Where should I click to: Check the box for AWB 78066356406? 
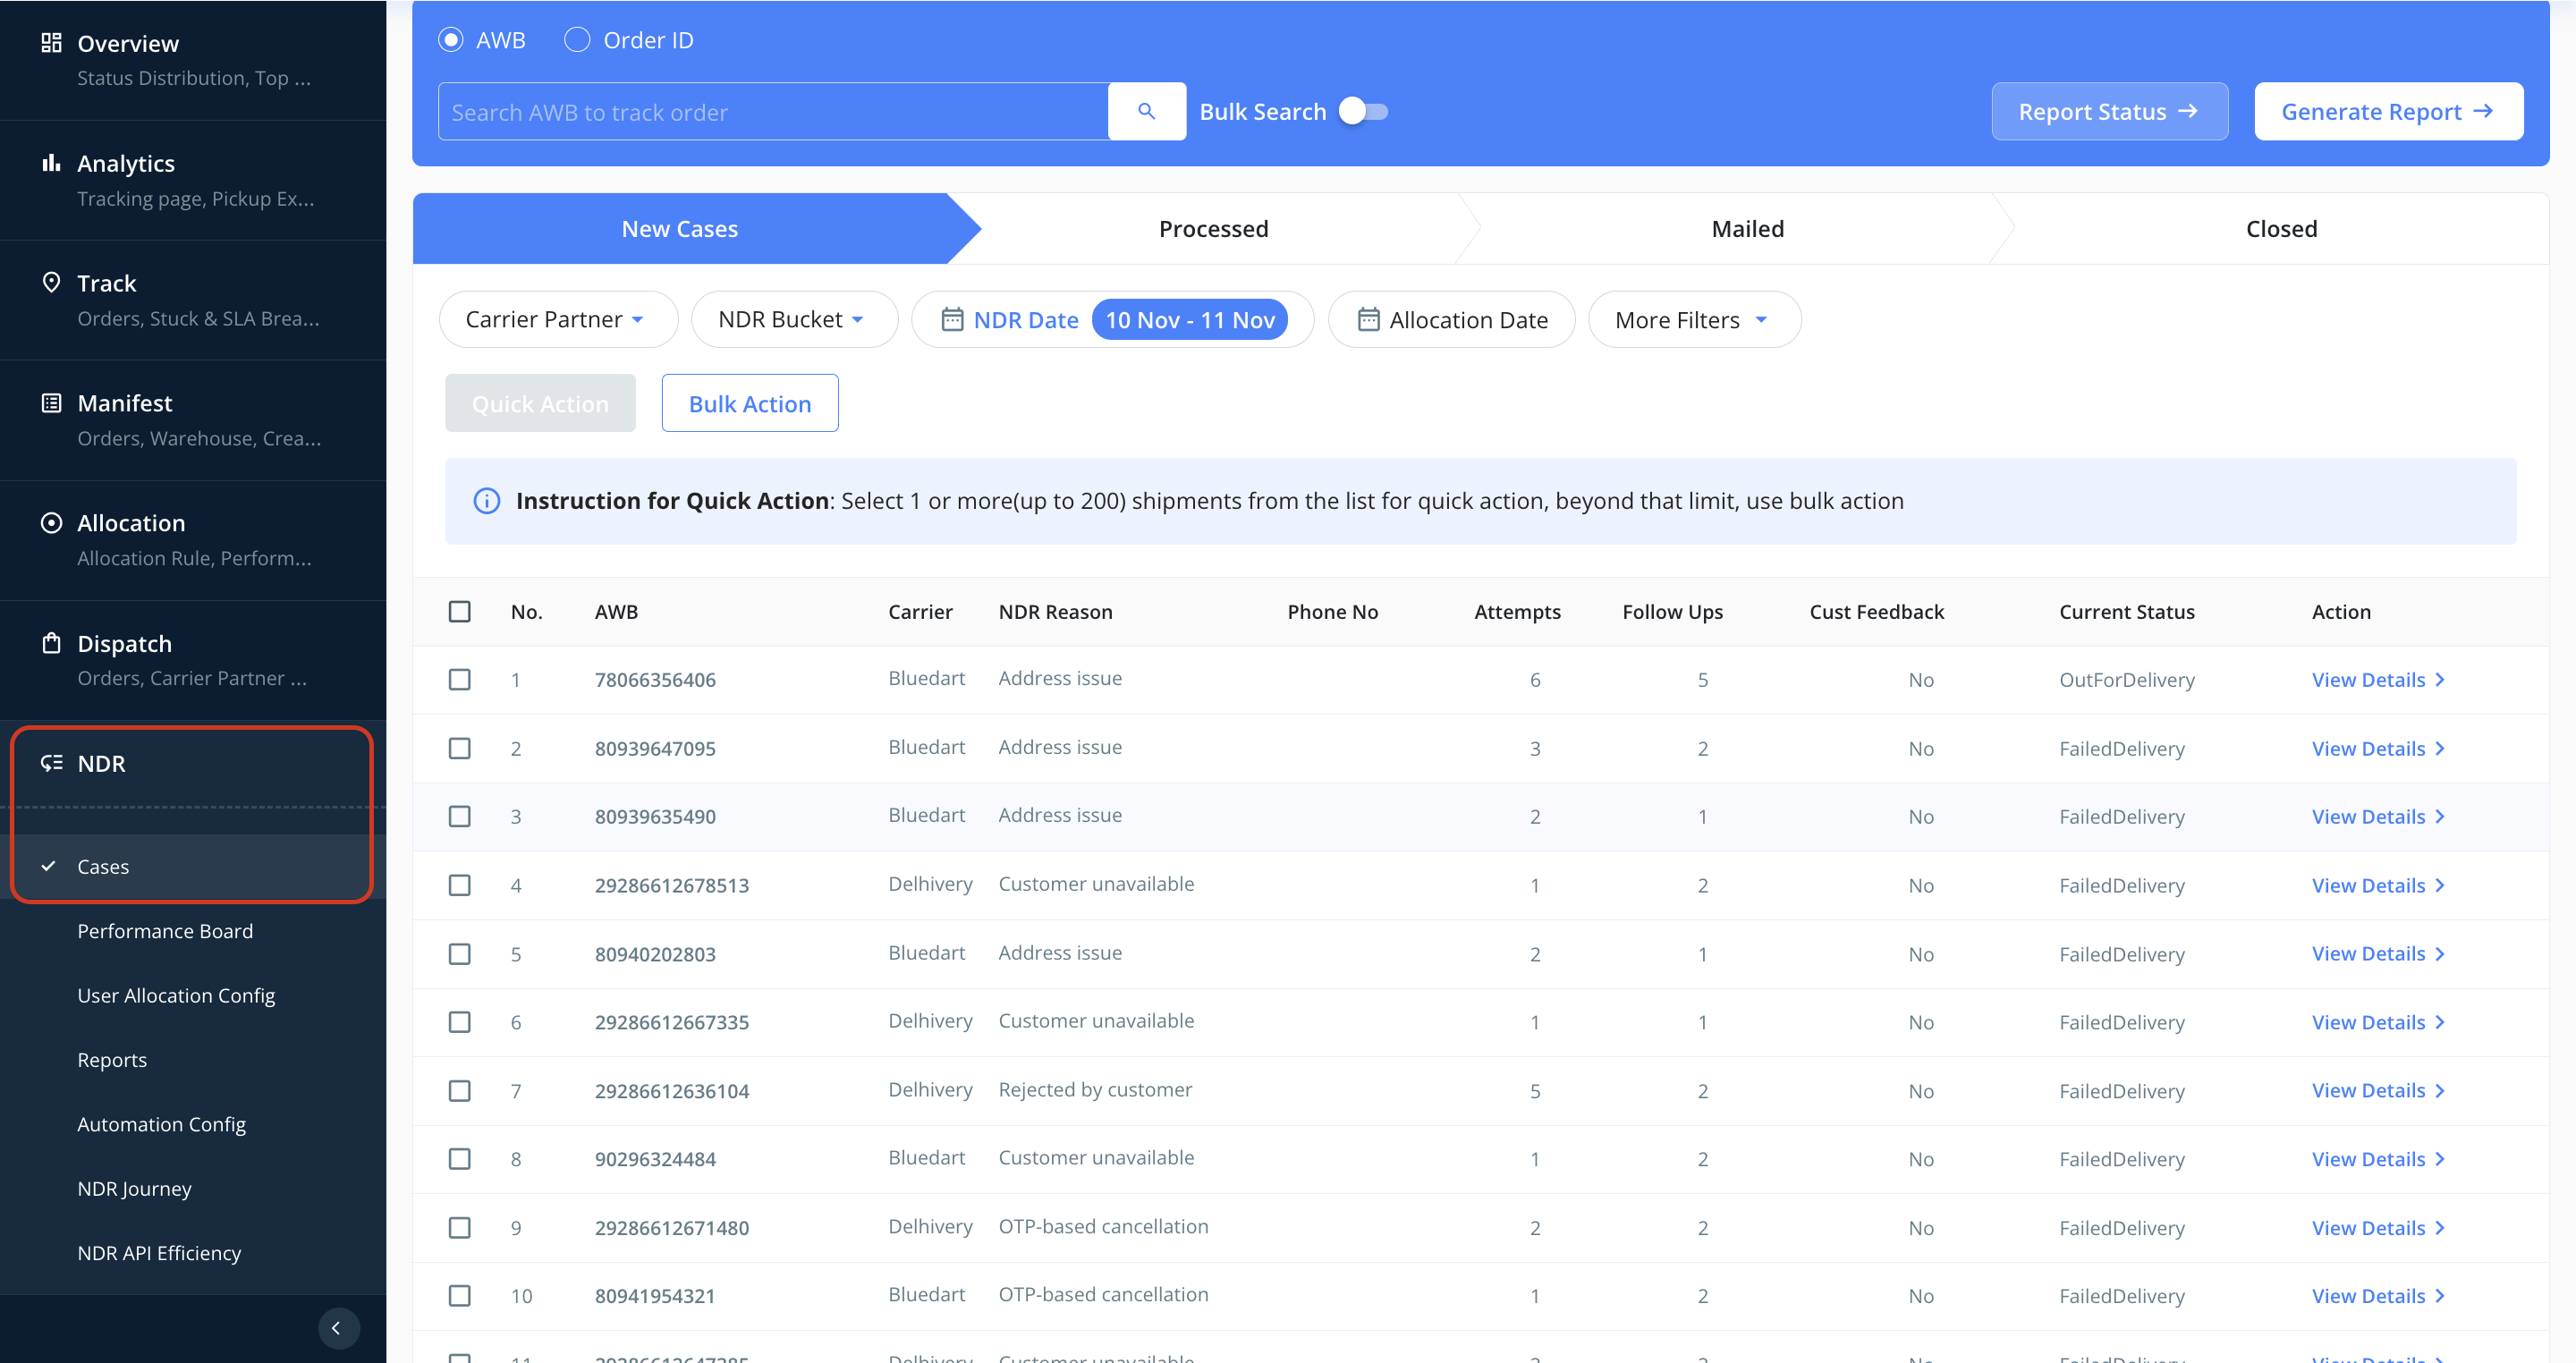[x=459, y=680]
